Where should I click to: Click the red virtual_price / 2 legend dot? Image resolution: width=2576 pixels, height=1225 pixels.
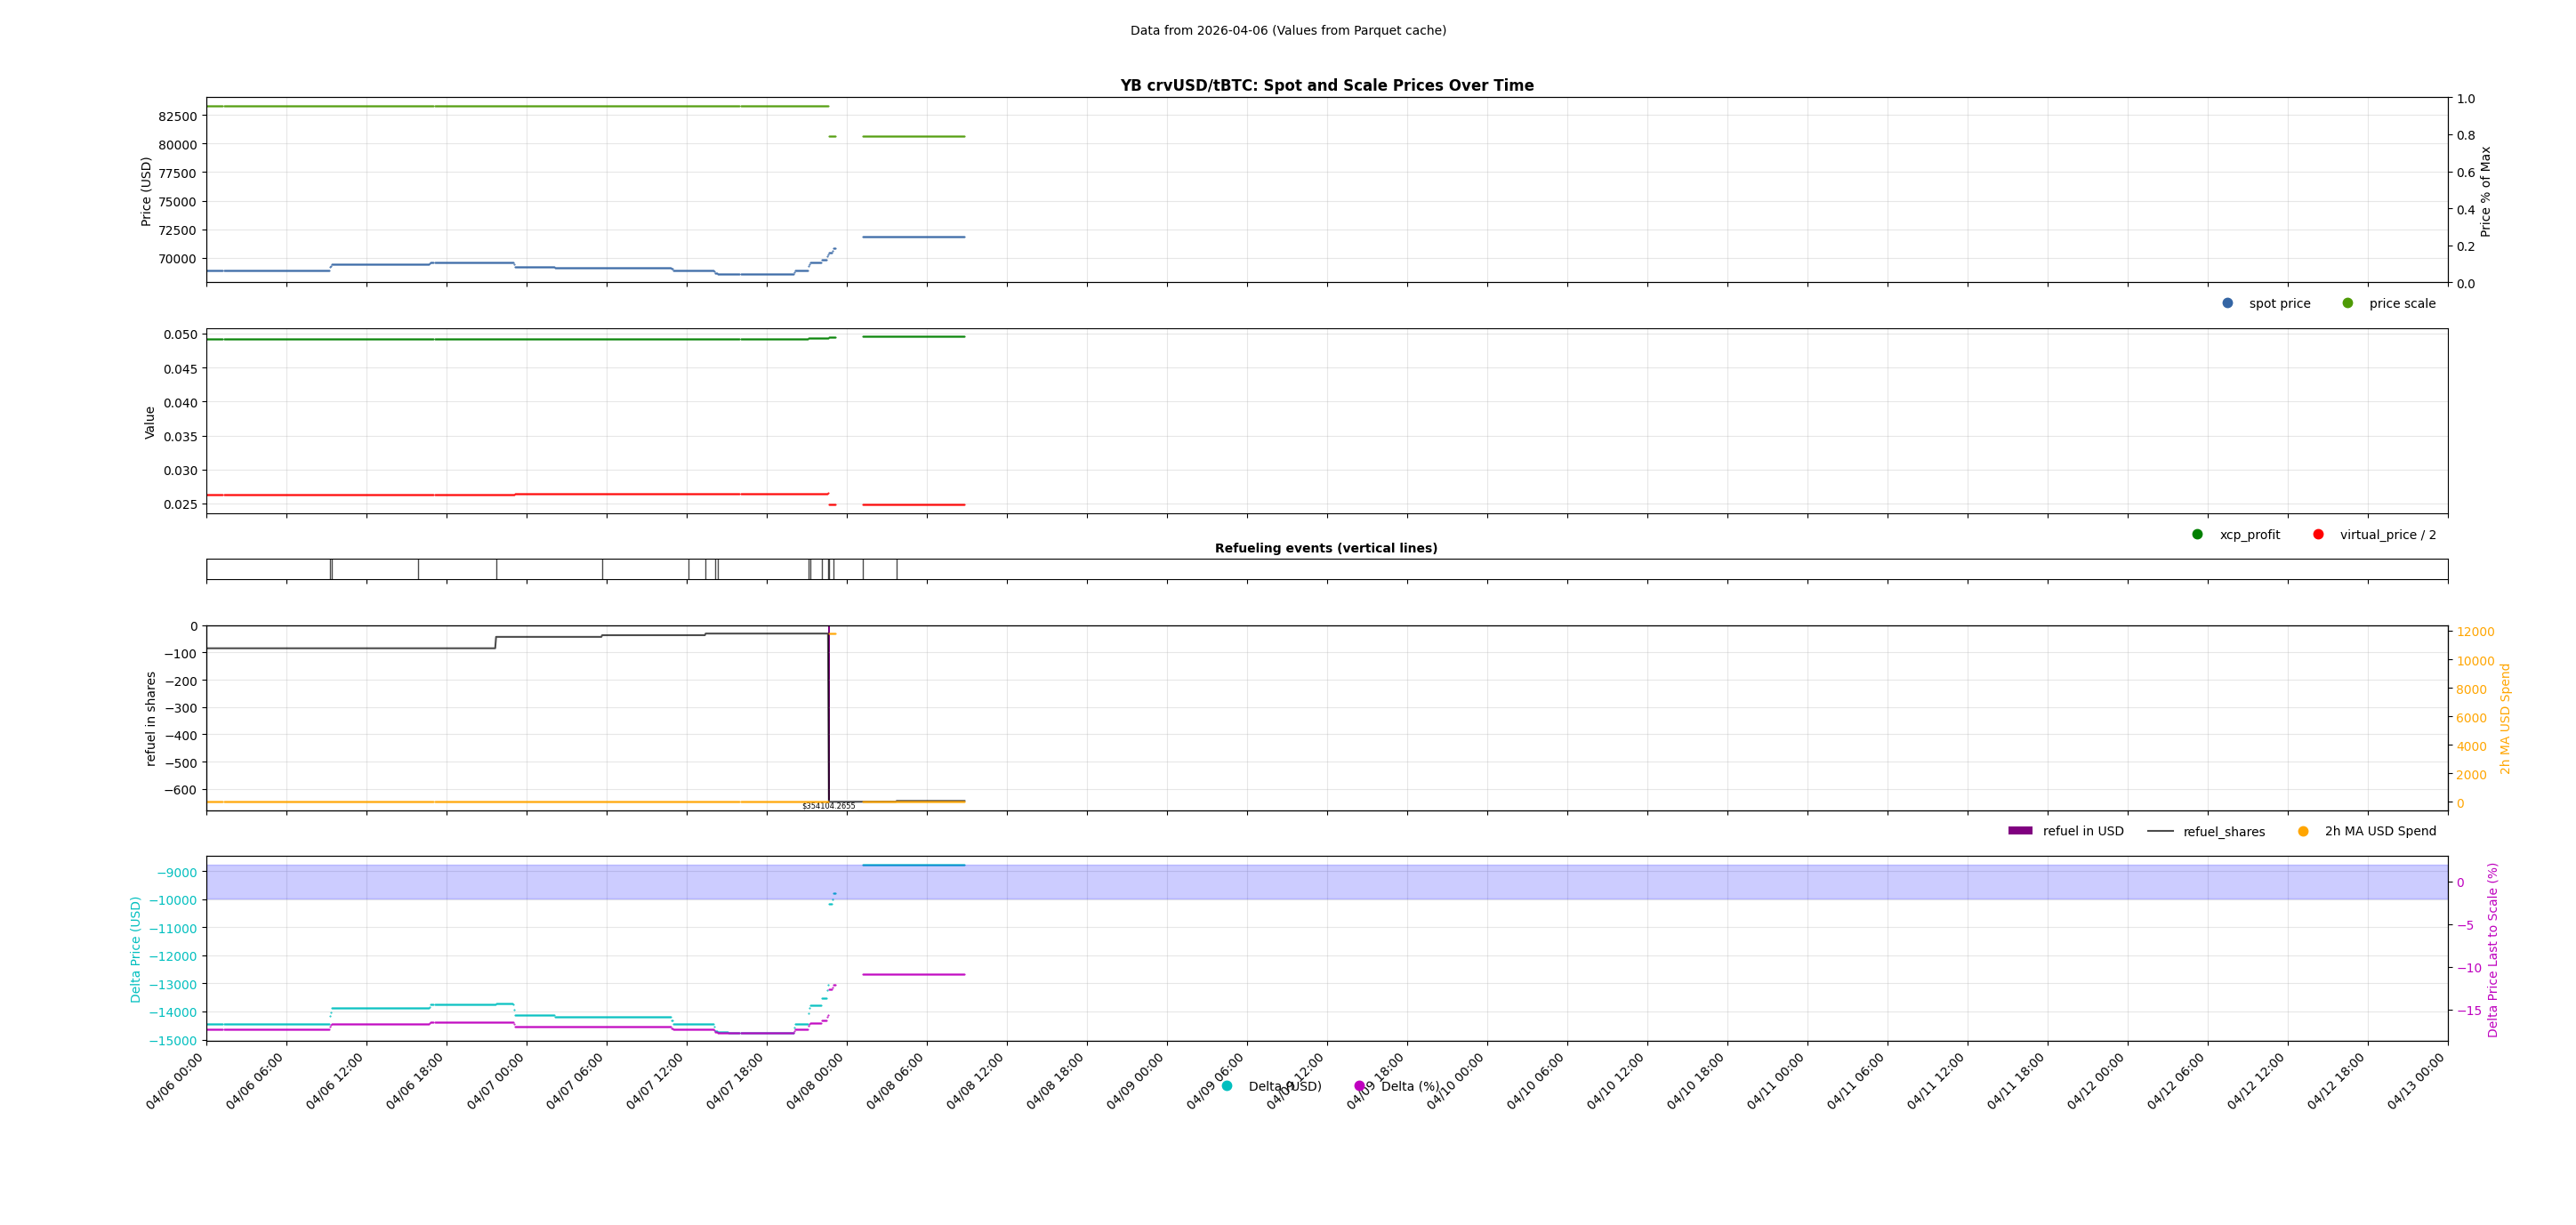click(x=2318, y=534)
